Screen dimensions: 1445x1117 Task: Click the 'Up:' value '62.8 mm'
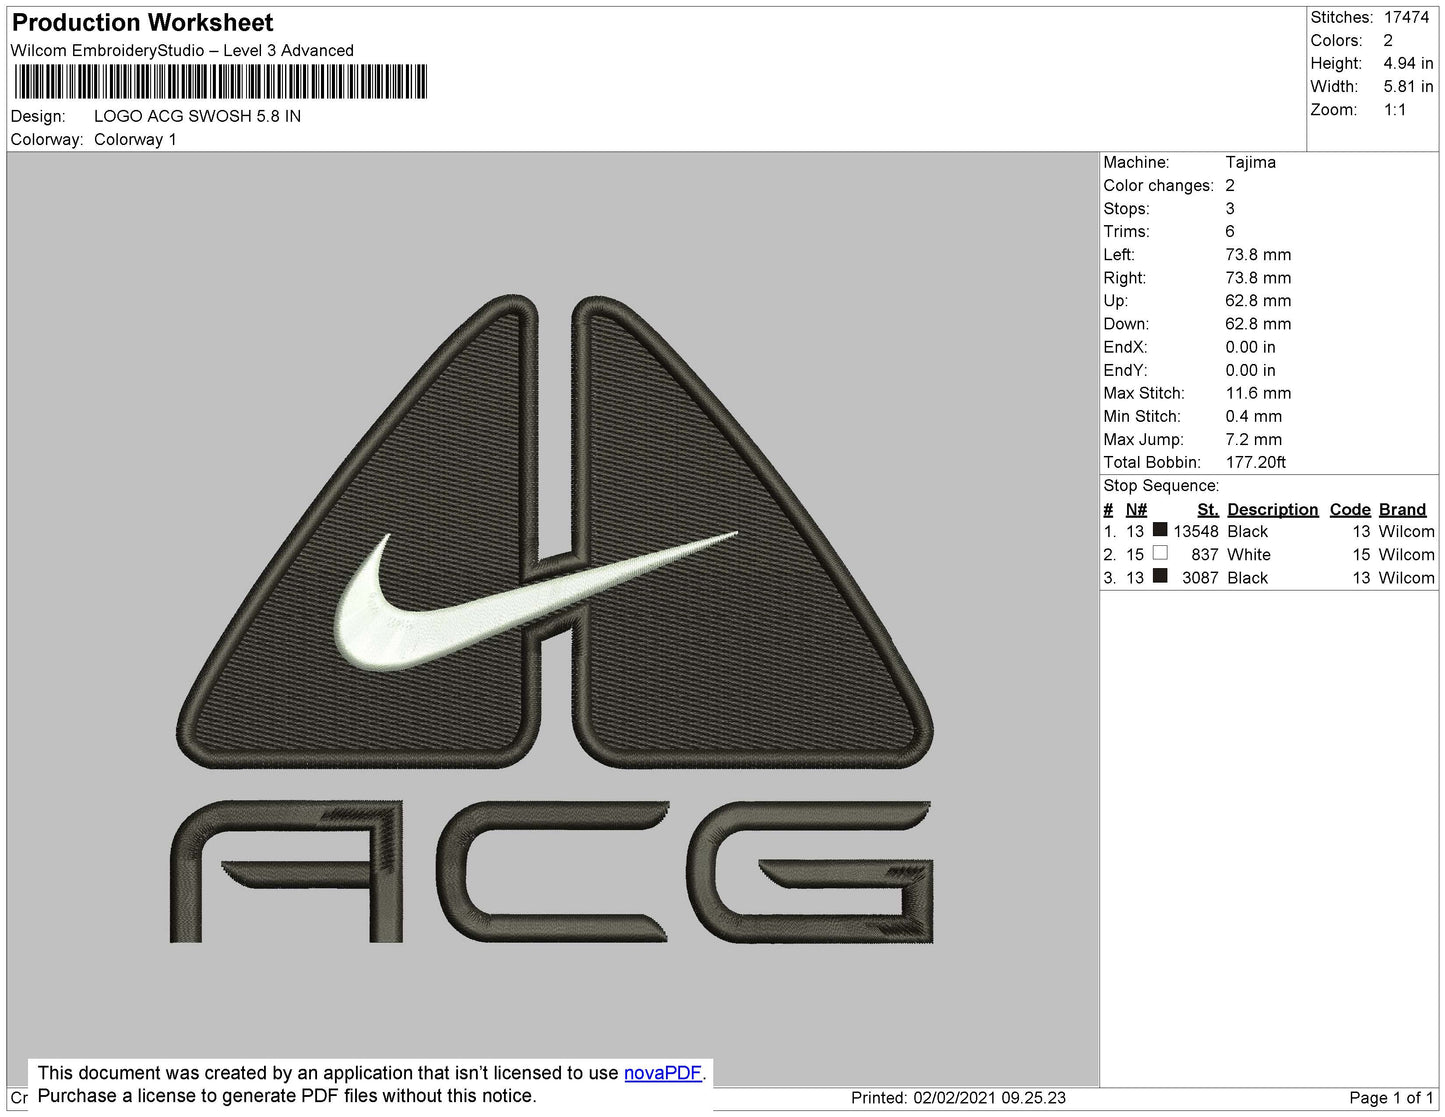point(1258,300)
